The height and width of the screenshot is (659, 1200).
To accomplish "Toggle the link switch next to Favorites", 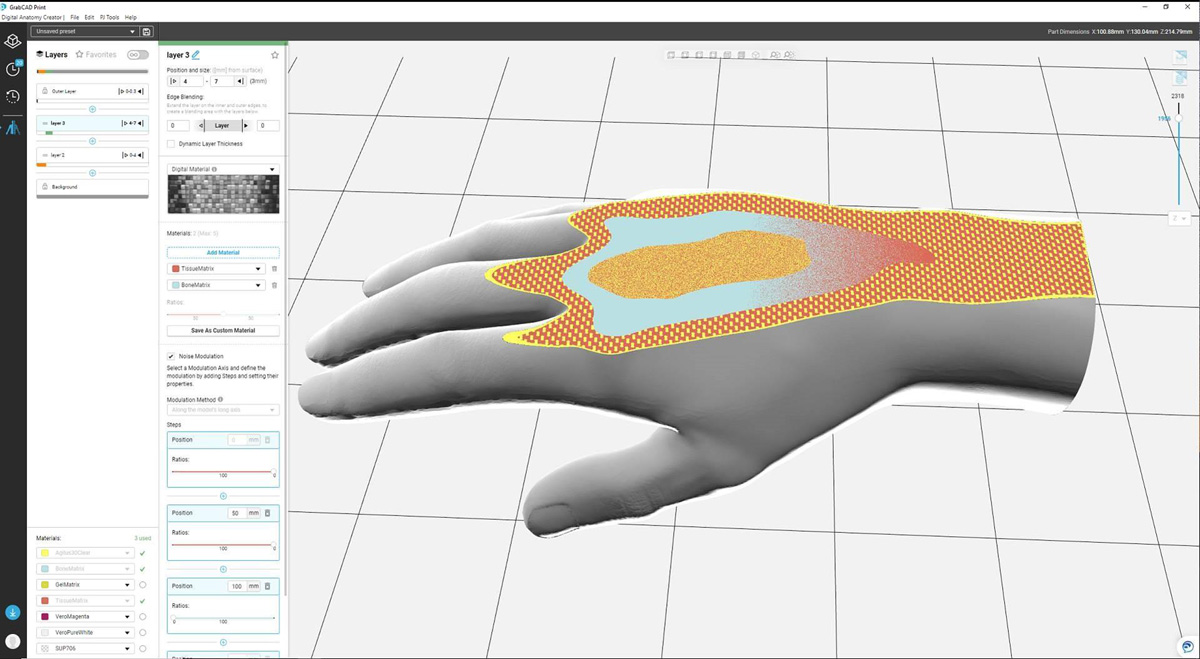I will click(138, 54).
